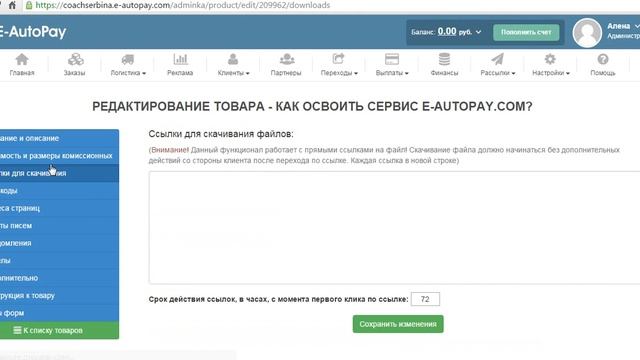
Task: Click the user avatar picture
Action: pos(587,33)
